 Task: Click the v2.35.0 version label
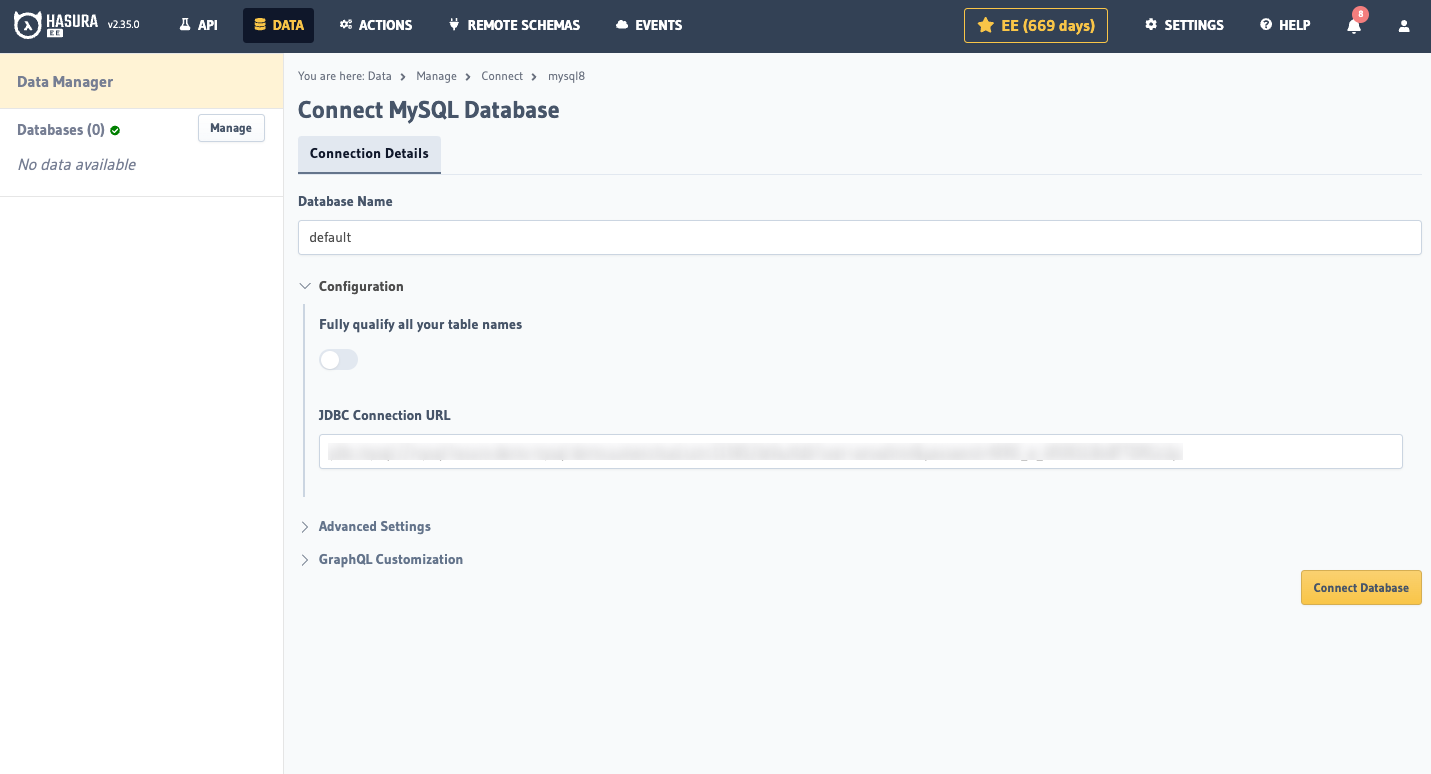pos(123,25)
